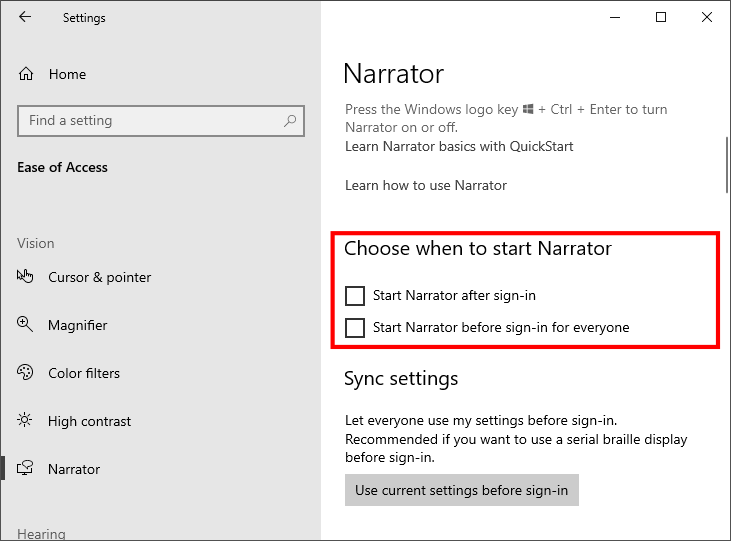
Task: Select High contrast in the sidebar
Action: click(x=89, y=421)
